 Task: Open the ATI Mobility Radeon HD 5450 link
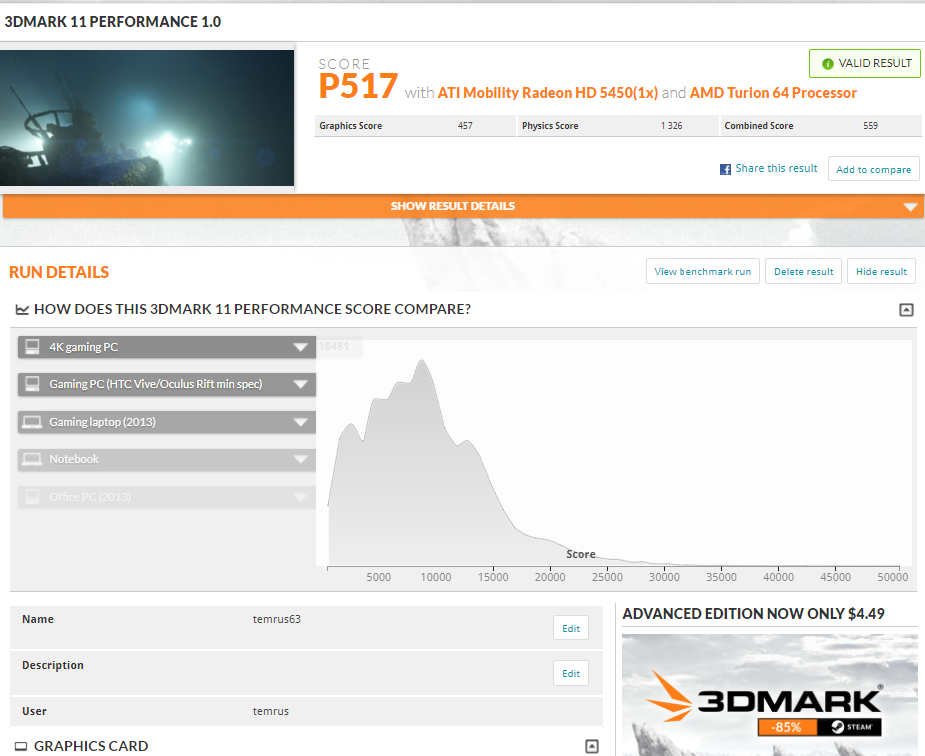547,93
